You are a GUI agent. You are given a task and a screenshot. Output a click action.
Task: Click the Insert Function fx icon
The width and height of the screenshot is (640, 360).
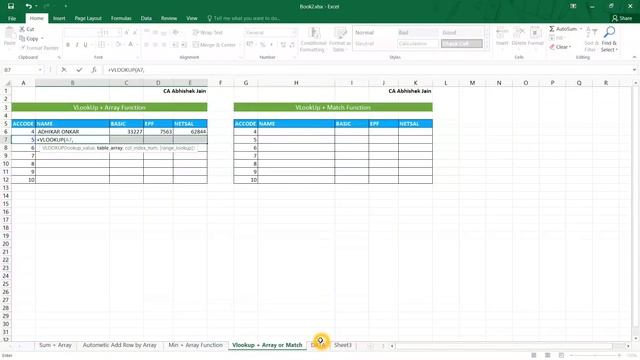[94, 70]
